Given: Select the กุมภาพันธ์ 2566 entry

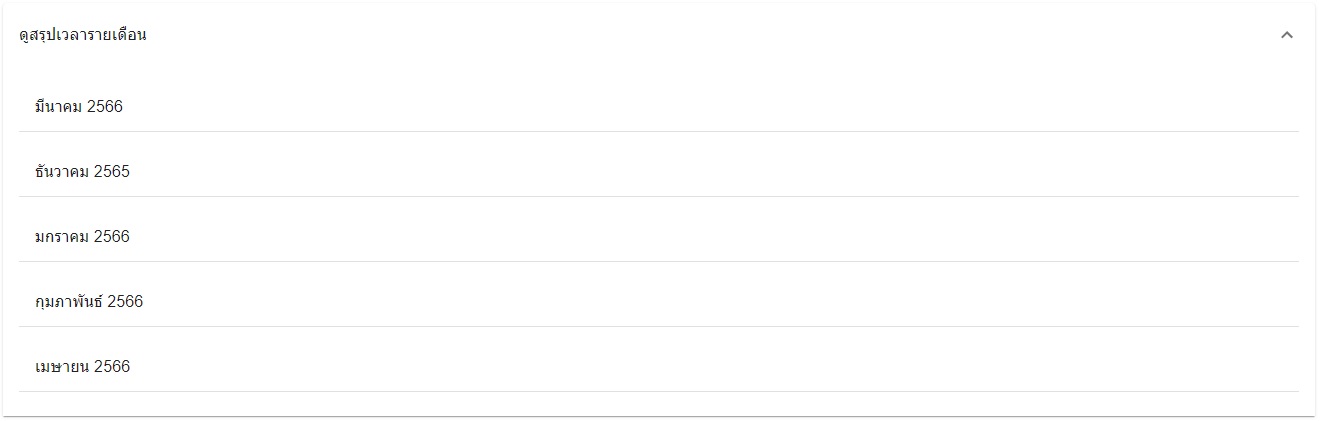Looking at the screenshot, I should coord(658,301).
